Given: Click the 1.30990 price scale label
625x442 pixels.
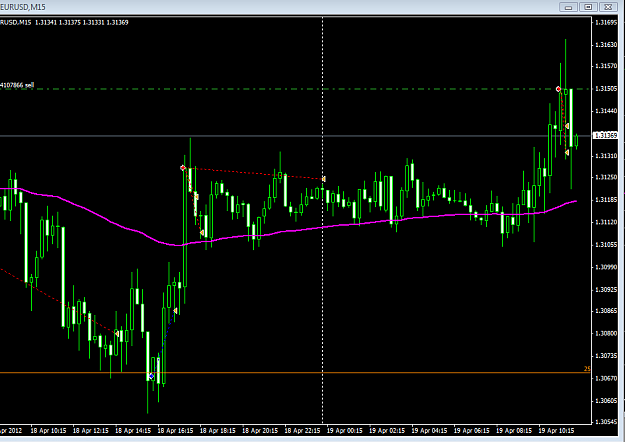Looking at the screenshot, I should [606, 267].
